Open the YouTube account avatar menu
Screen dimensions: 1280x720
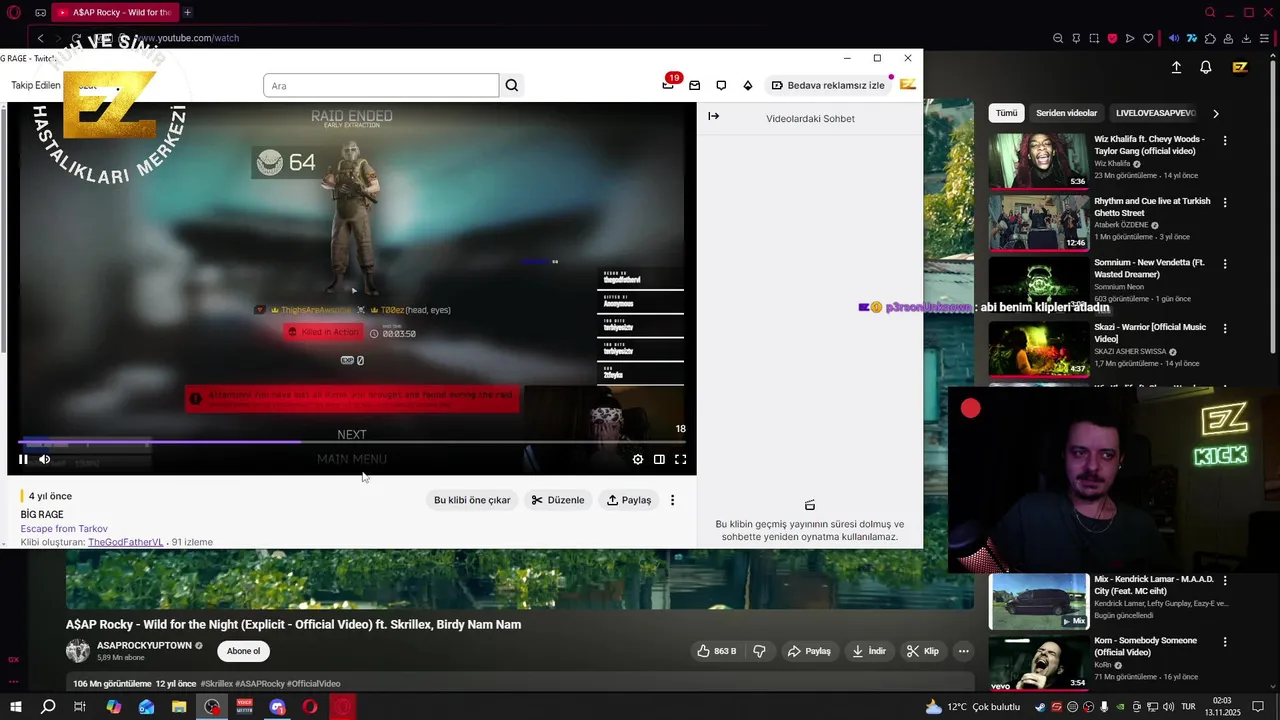point(1240,67)
